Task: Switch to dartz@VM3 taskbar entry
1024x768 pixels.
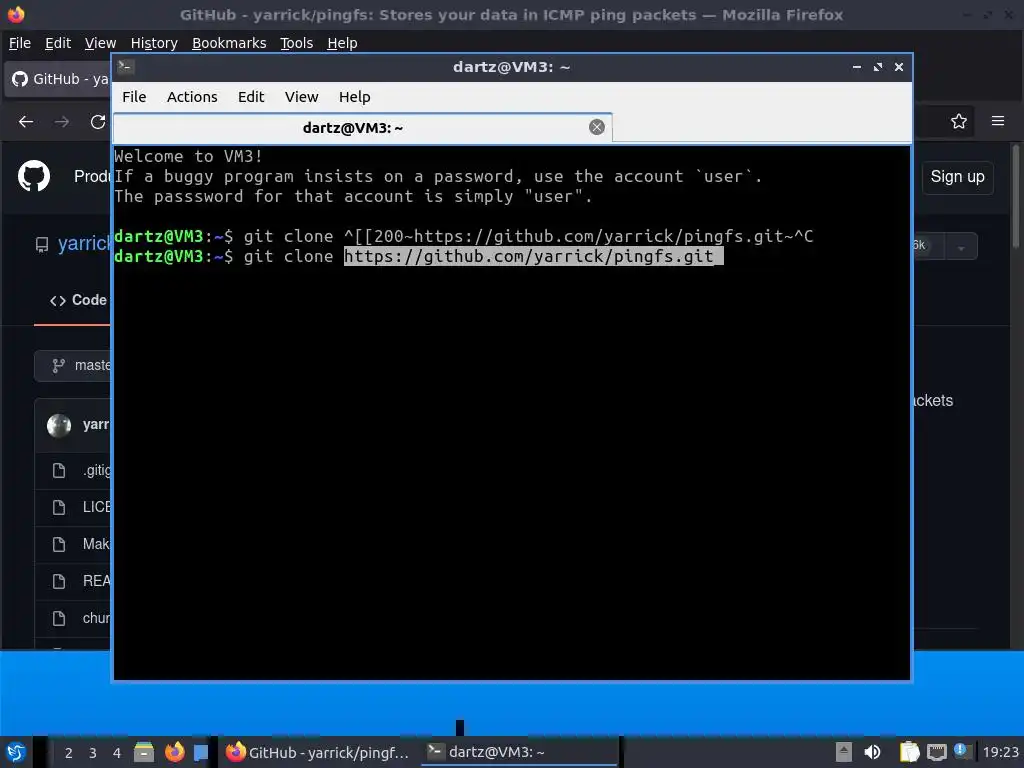Action: click(x=519, y=752)
